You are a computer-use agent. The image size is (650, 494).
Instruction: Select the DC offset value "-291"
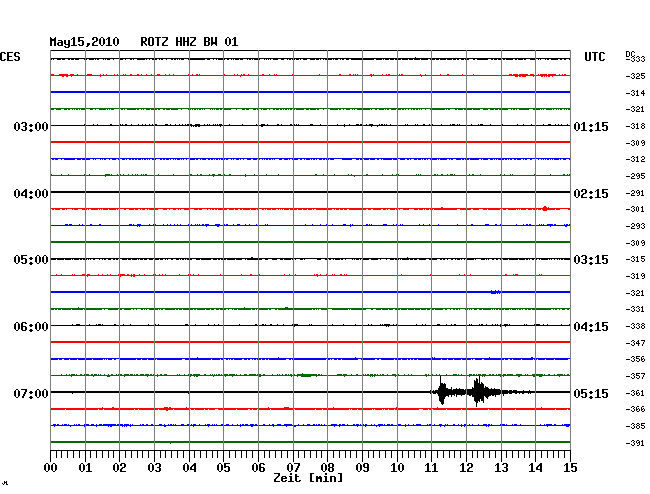click(635, 193)
